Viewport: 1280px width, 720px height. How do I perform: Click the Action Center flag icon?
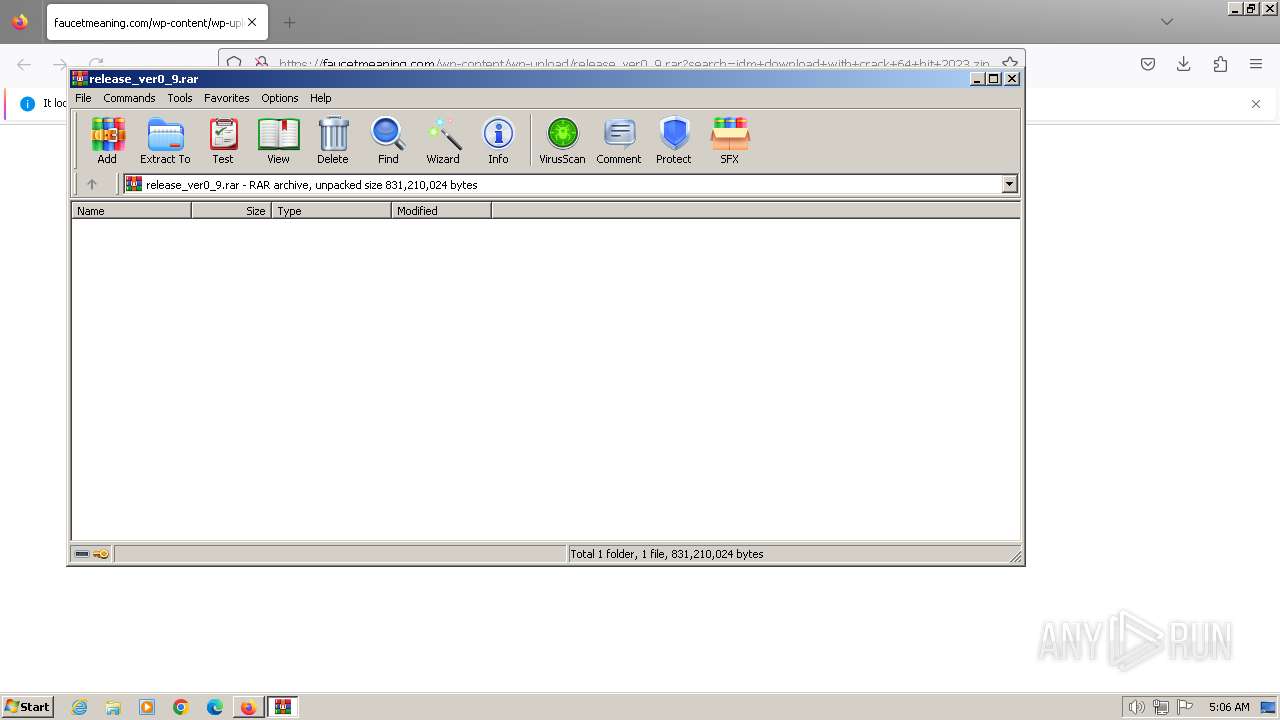[x=1185, y=707]
